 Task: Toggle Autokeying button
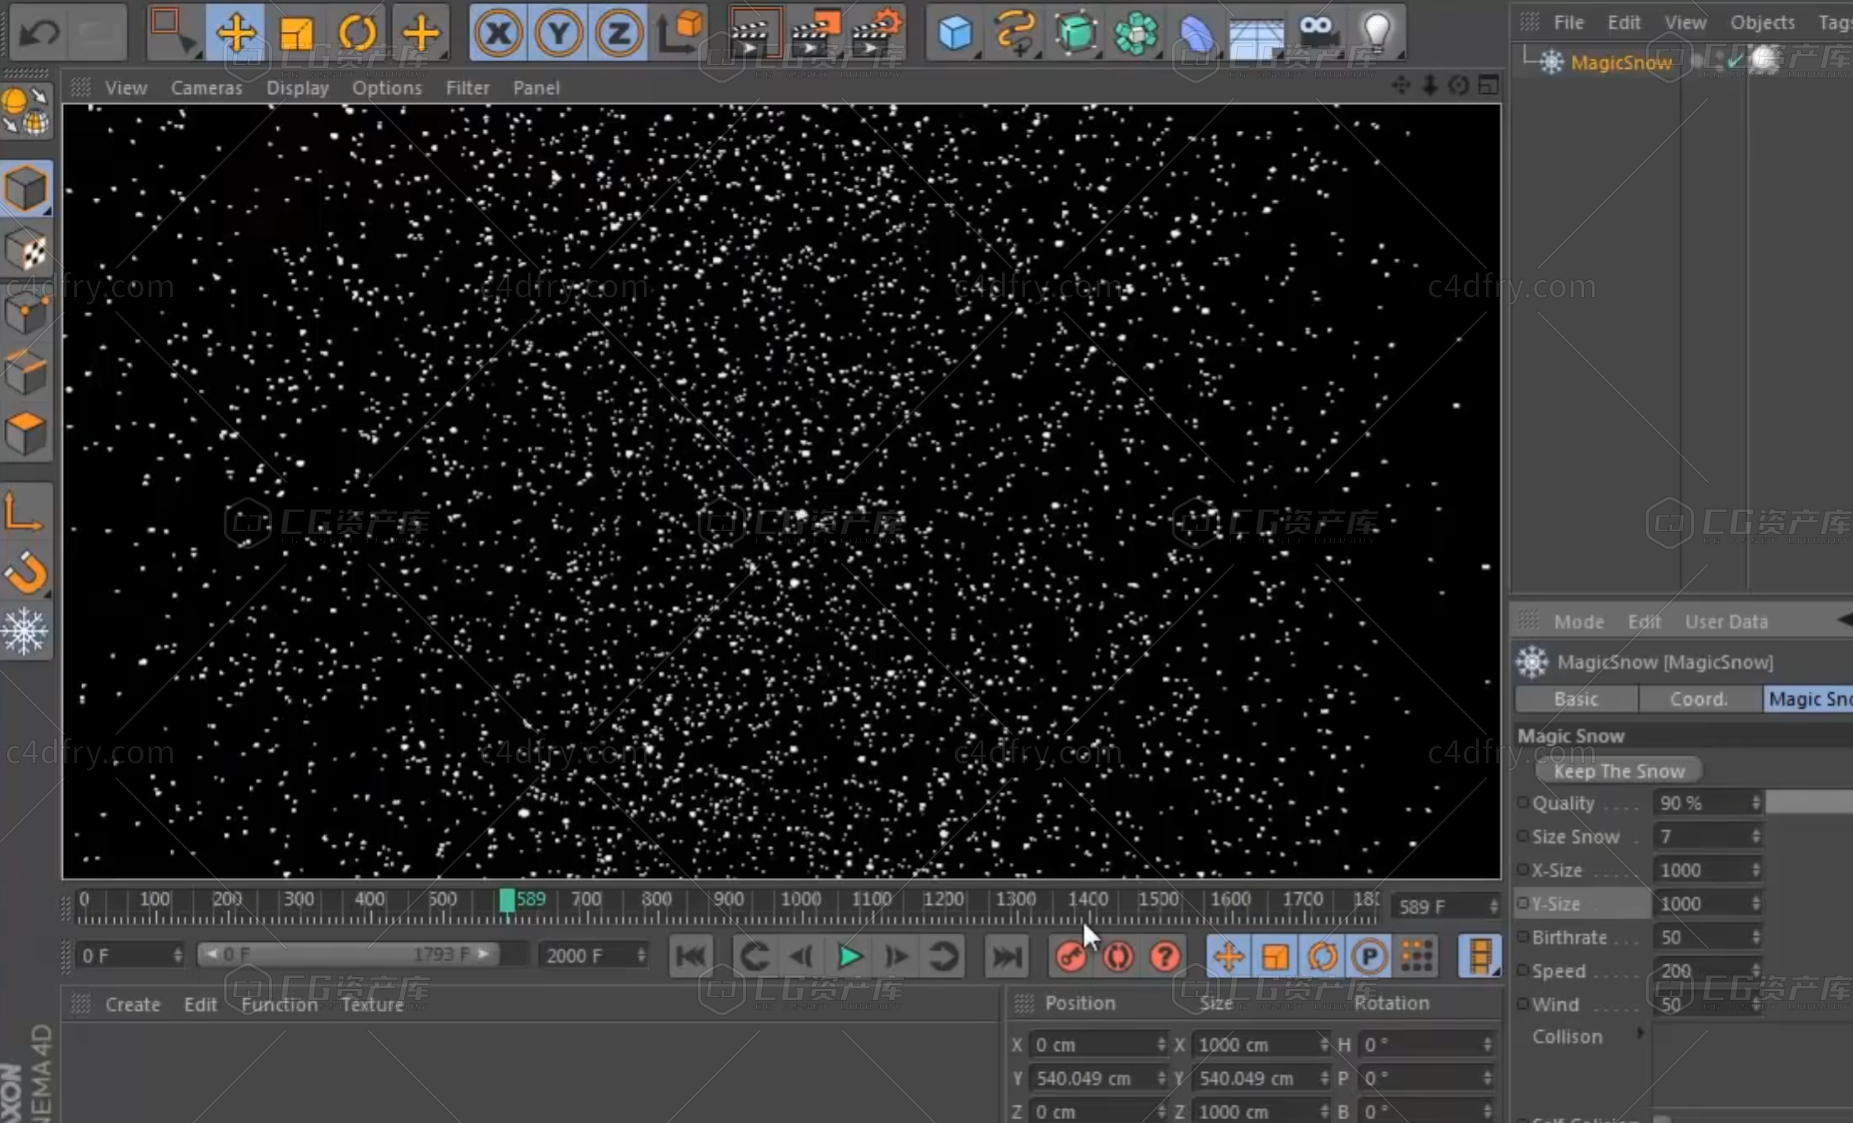coord(1118,956)
